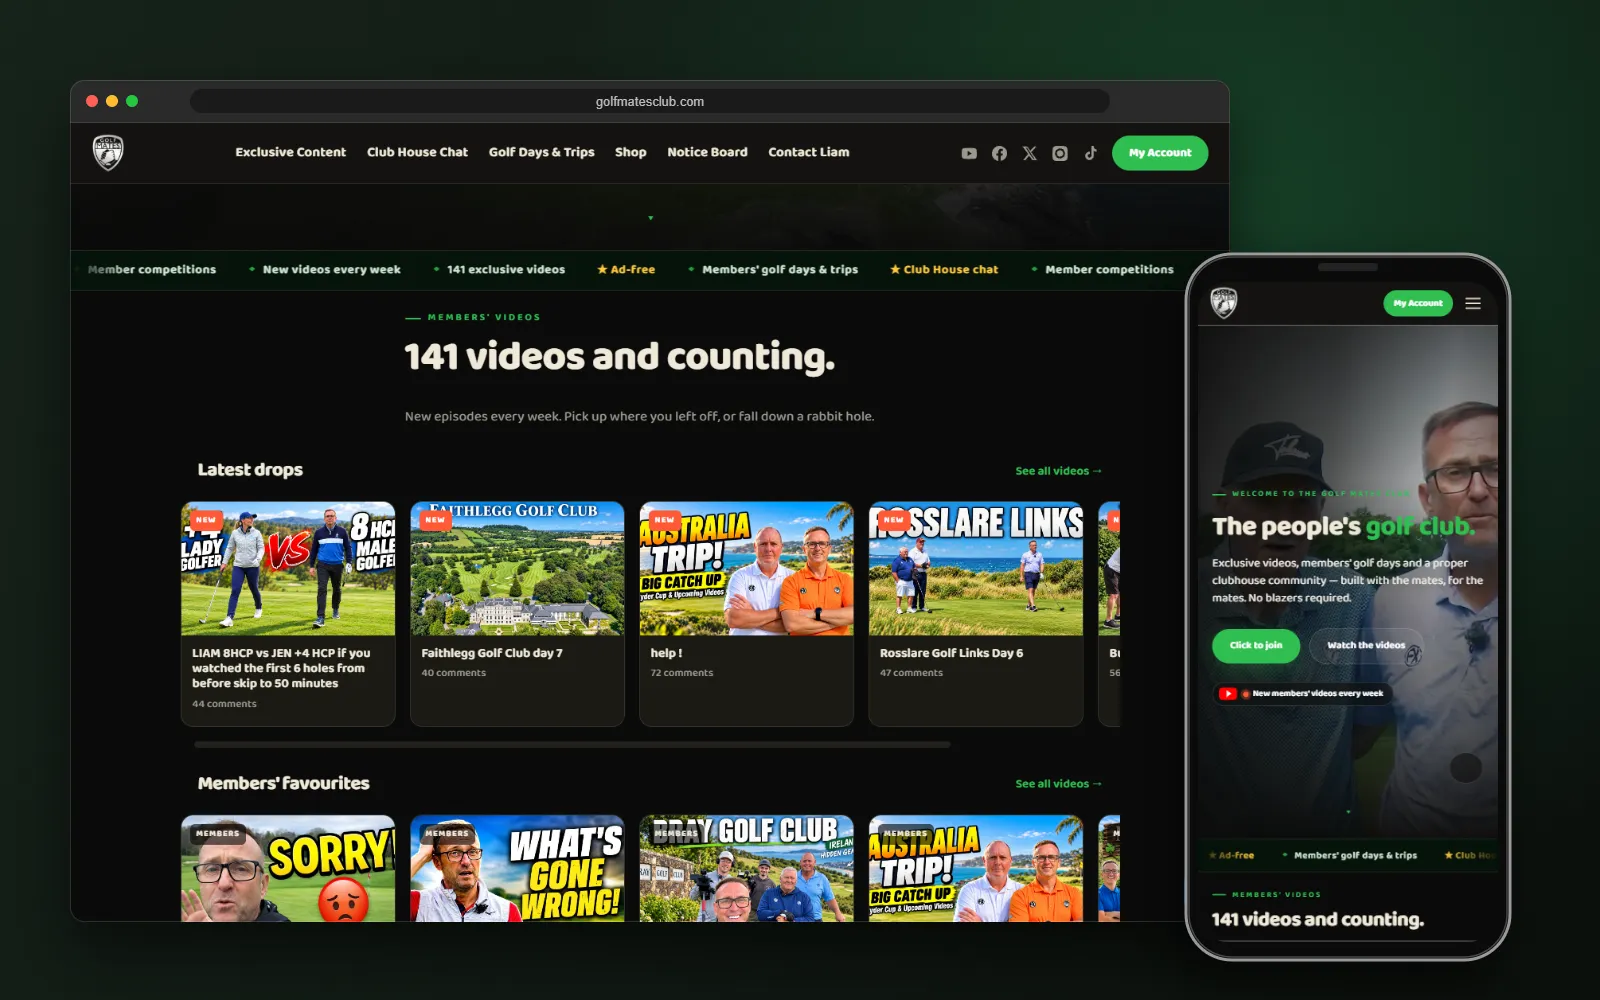Click the golfmatesclub.com address bar
This screenshot has width=1600, height=1000.
tap(650, 101)
